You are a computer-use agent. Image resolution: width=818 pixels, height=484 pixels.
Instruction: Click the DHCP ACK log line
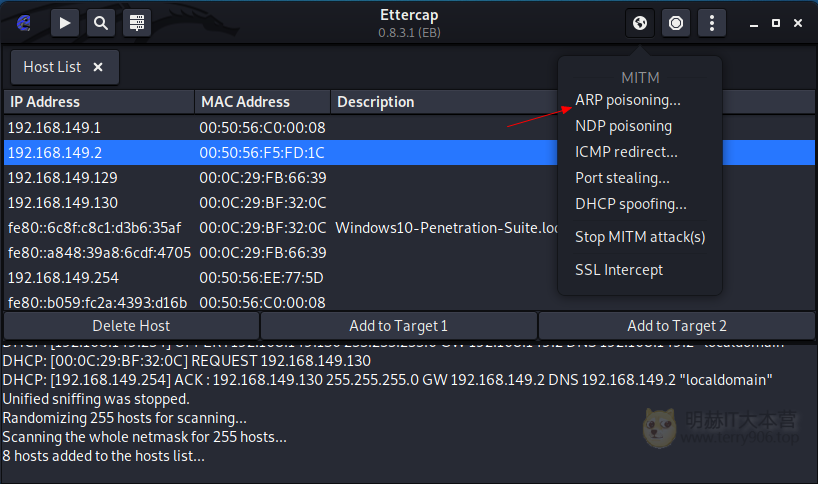coord(387,380)
